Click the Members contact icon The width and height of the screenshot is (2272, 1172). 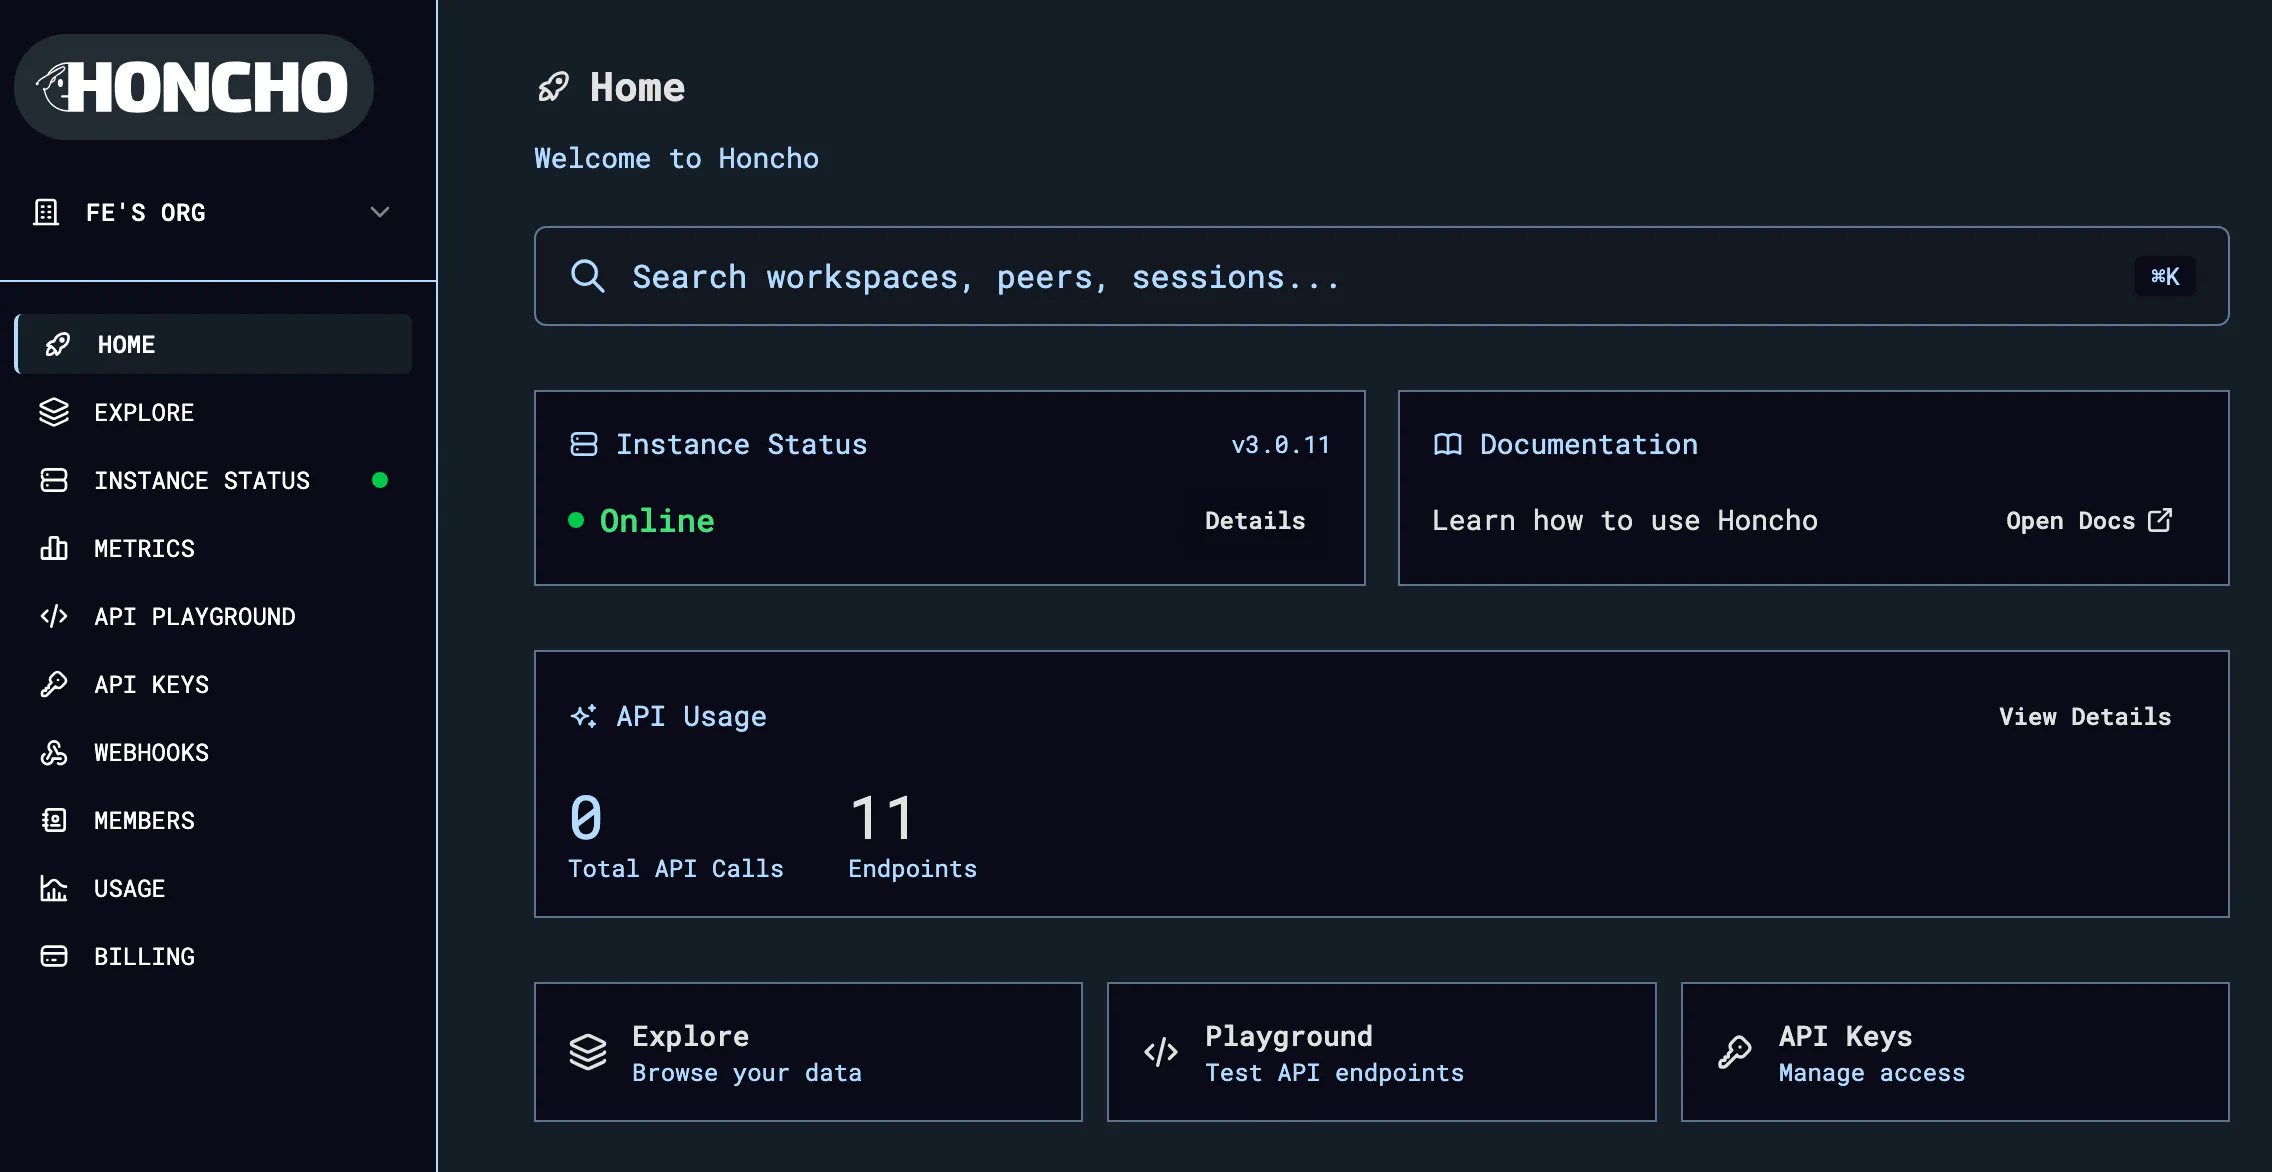54,820
